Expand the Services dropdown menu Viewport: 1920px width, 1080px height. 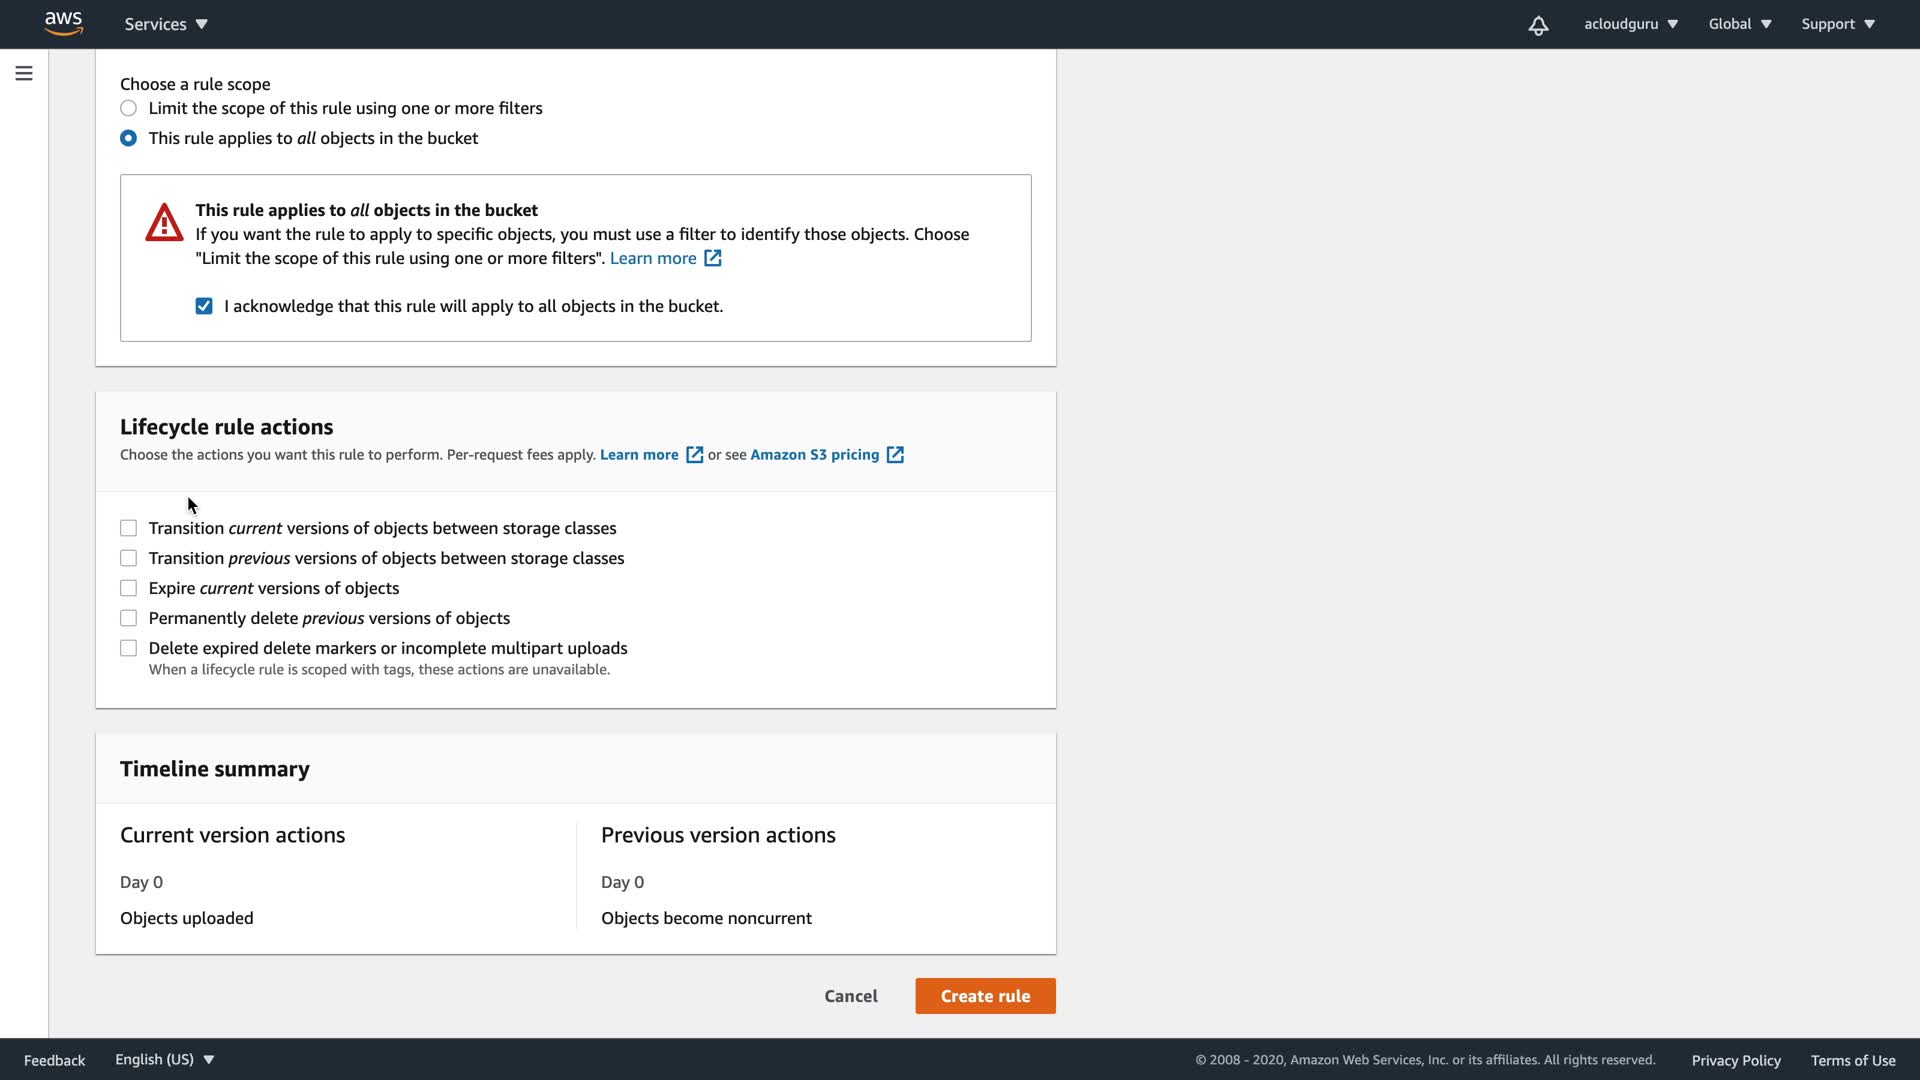(x=166, y=24)
